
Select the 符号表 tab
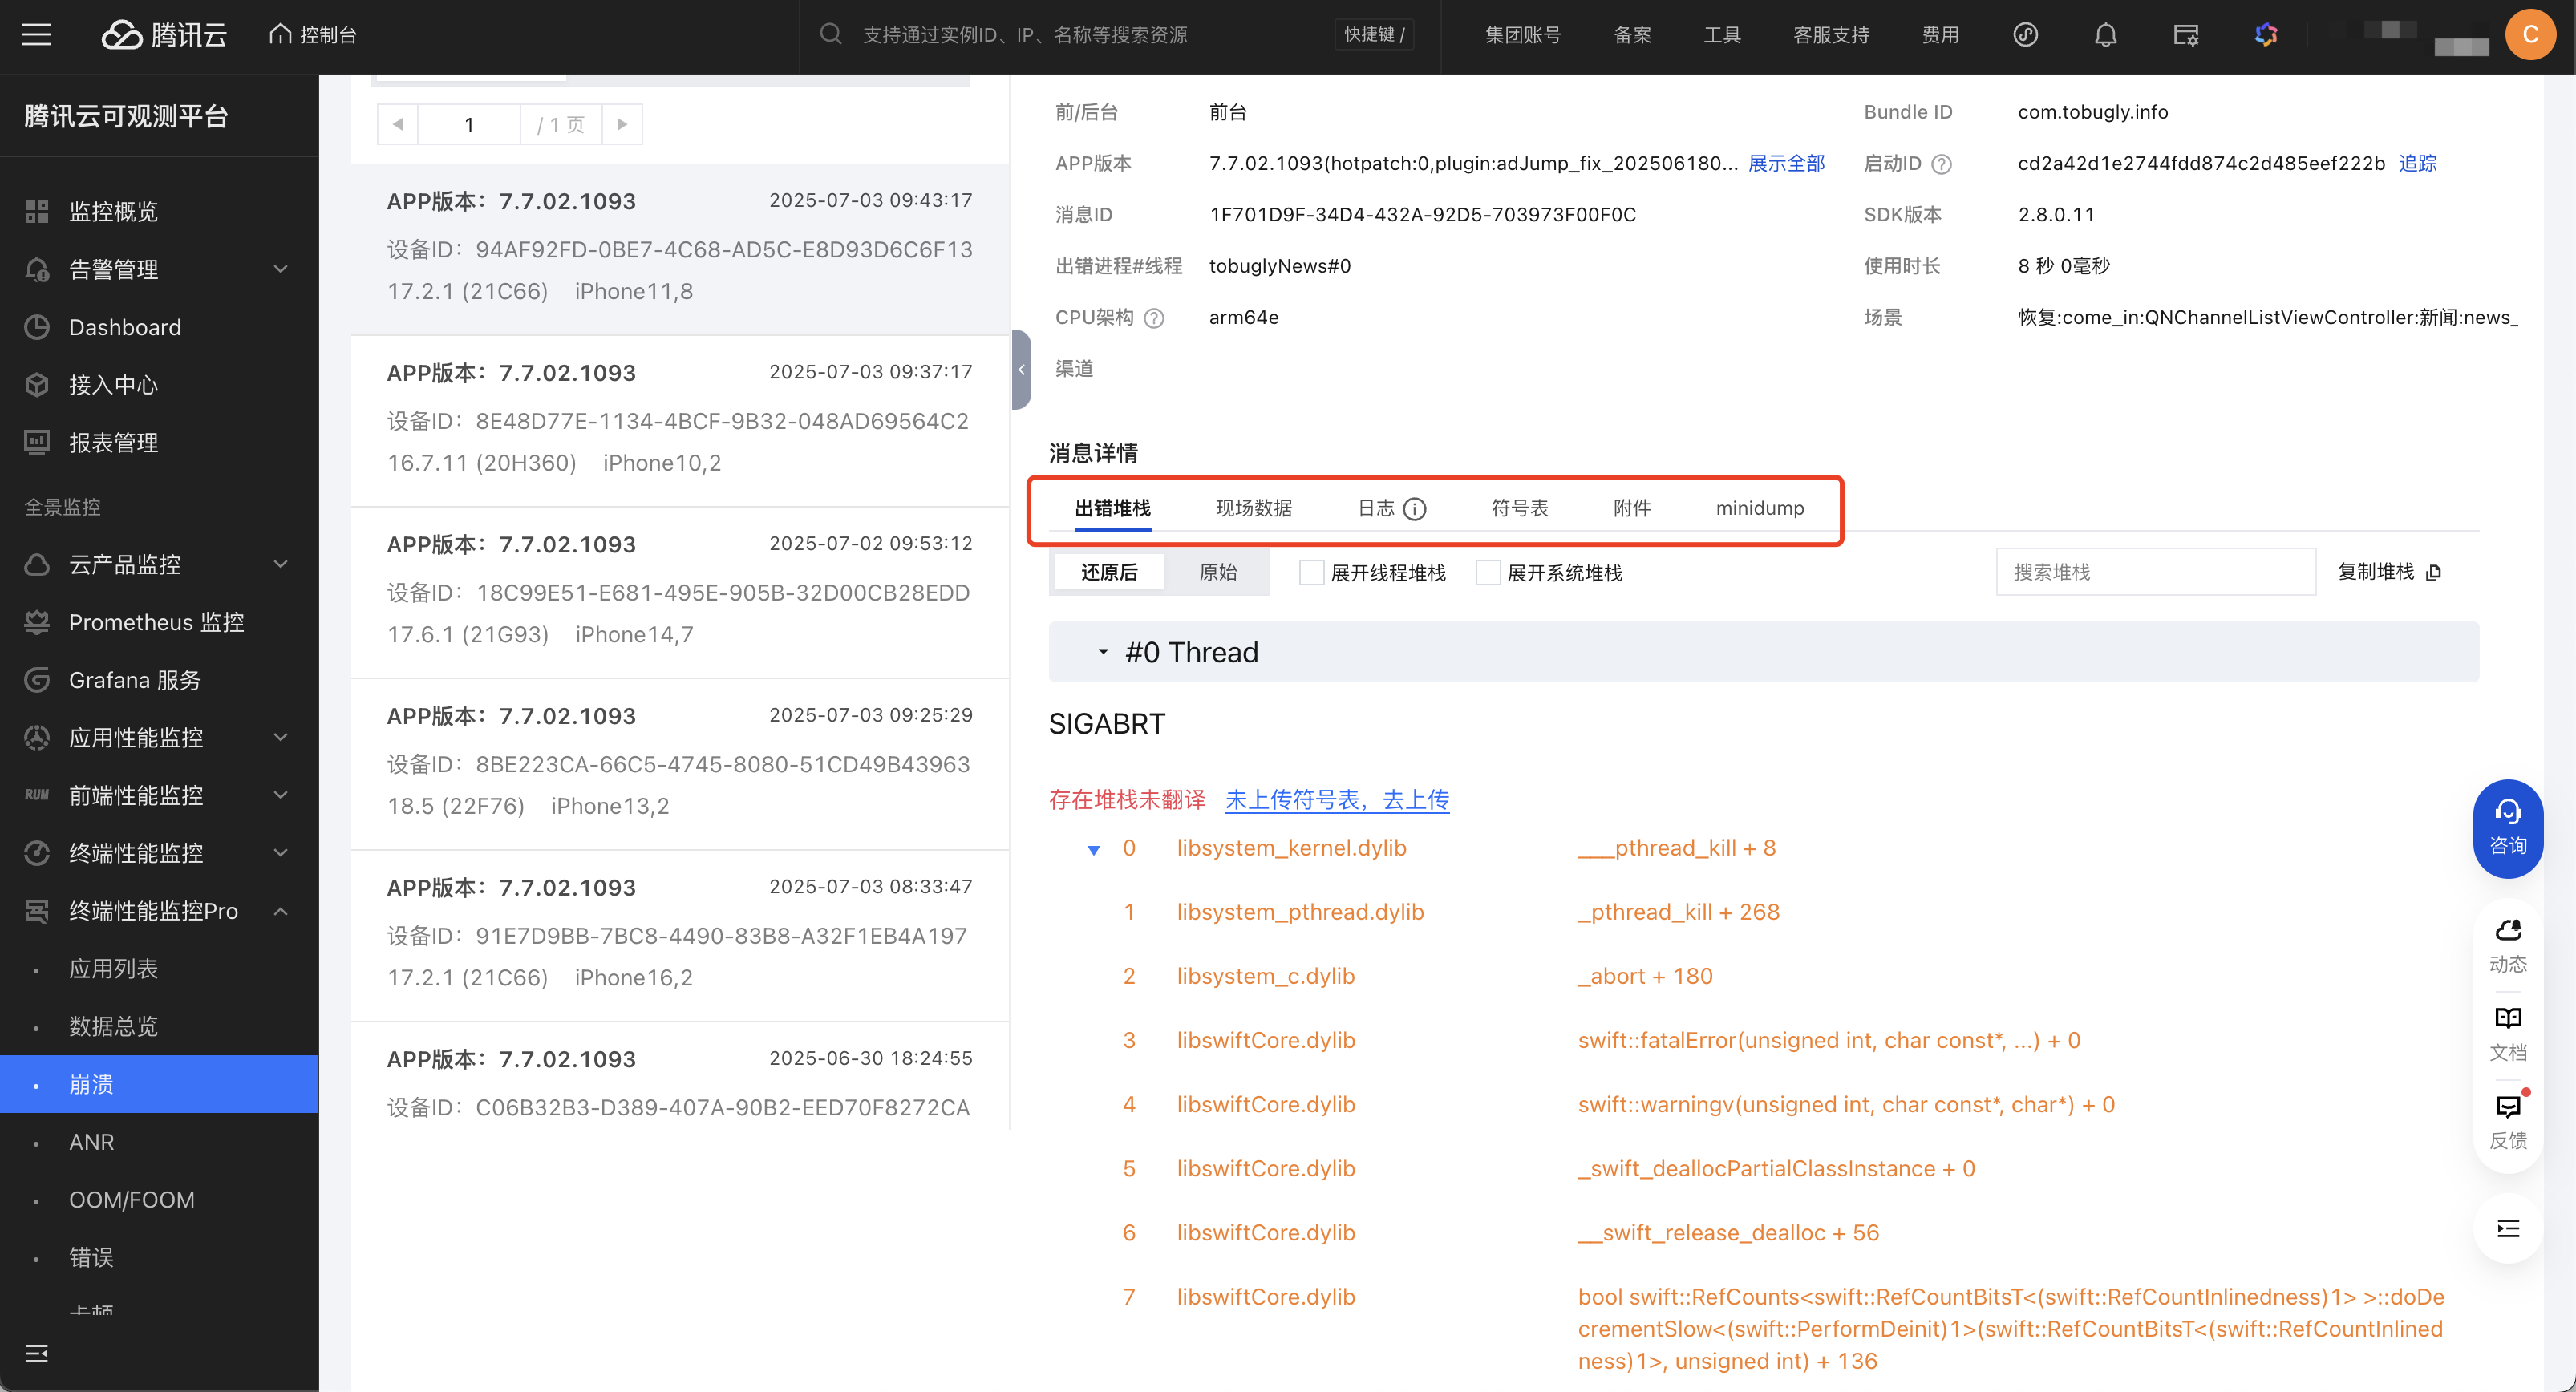click(x=1519, y=509)
